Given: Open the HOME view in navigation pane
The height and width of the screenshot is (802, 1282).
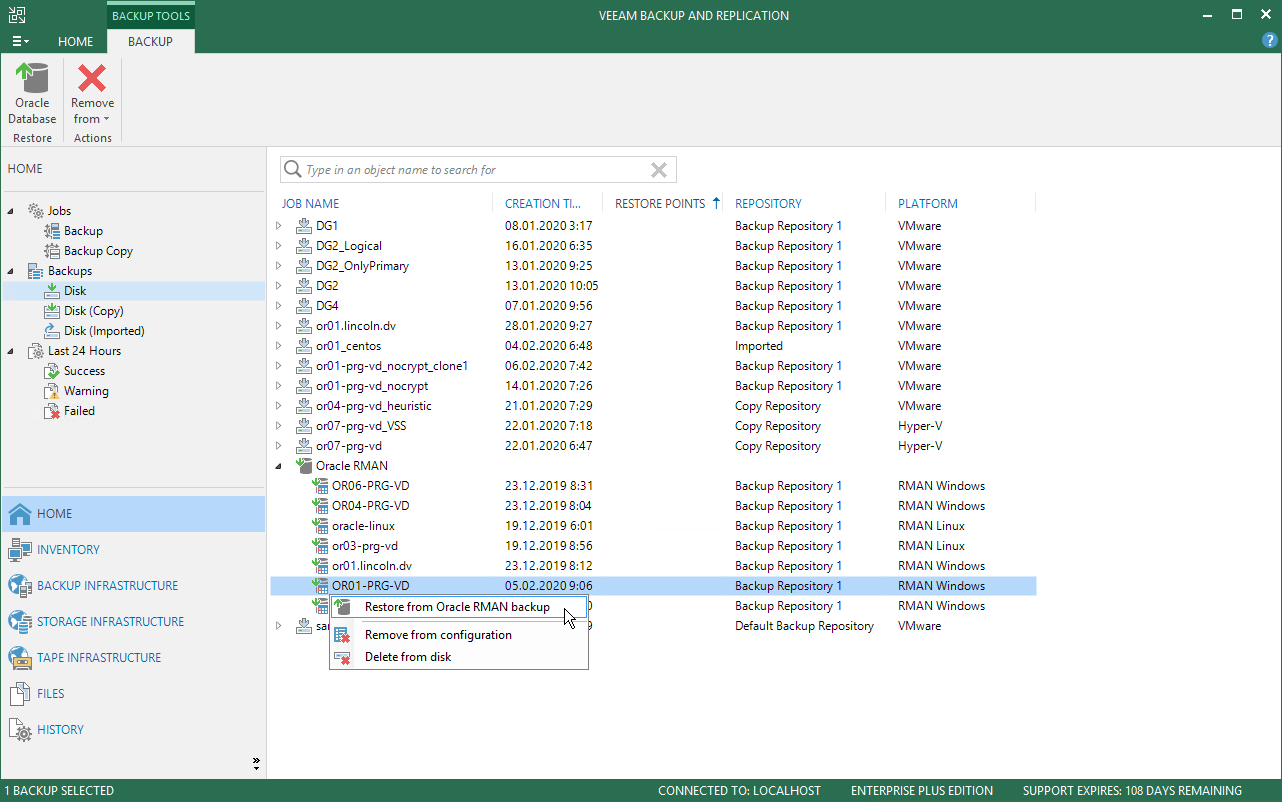Looking at the screenshot, I should pyautogui.click(x=133, y=514).
